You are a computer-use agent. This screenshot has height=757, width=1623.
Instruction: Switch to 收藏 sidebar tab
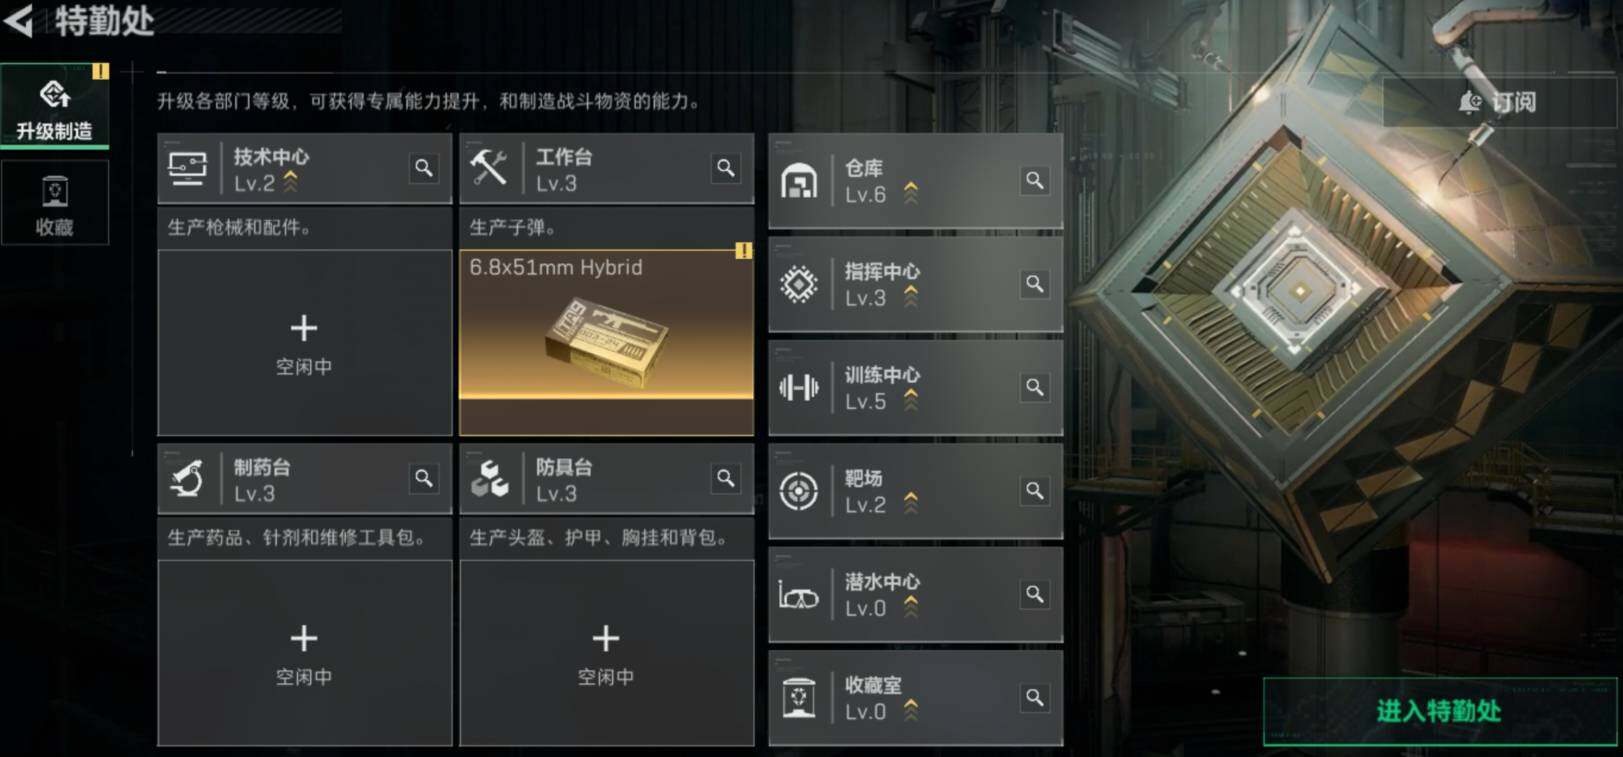click(54, 203)
